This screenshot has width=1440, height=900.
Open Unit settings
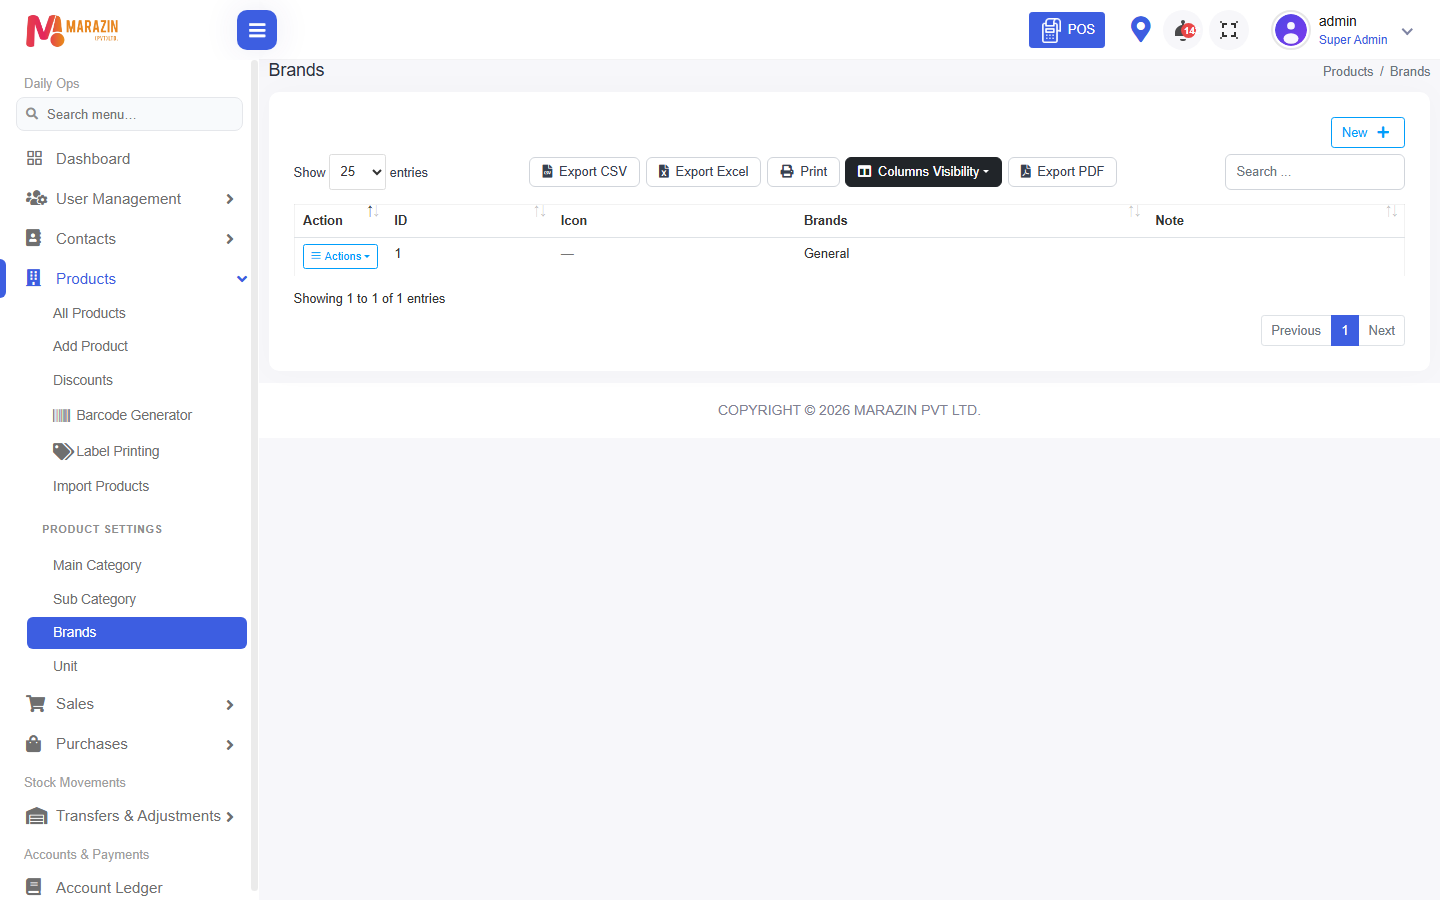tap(65, 666)
